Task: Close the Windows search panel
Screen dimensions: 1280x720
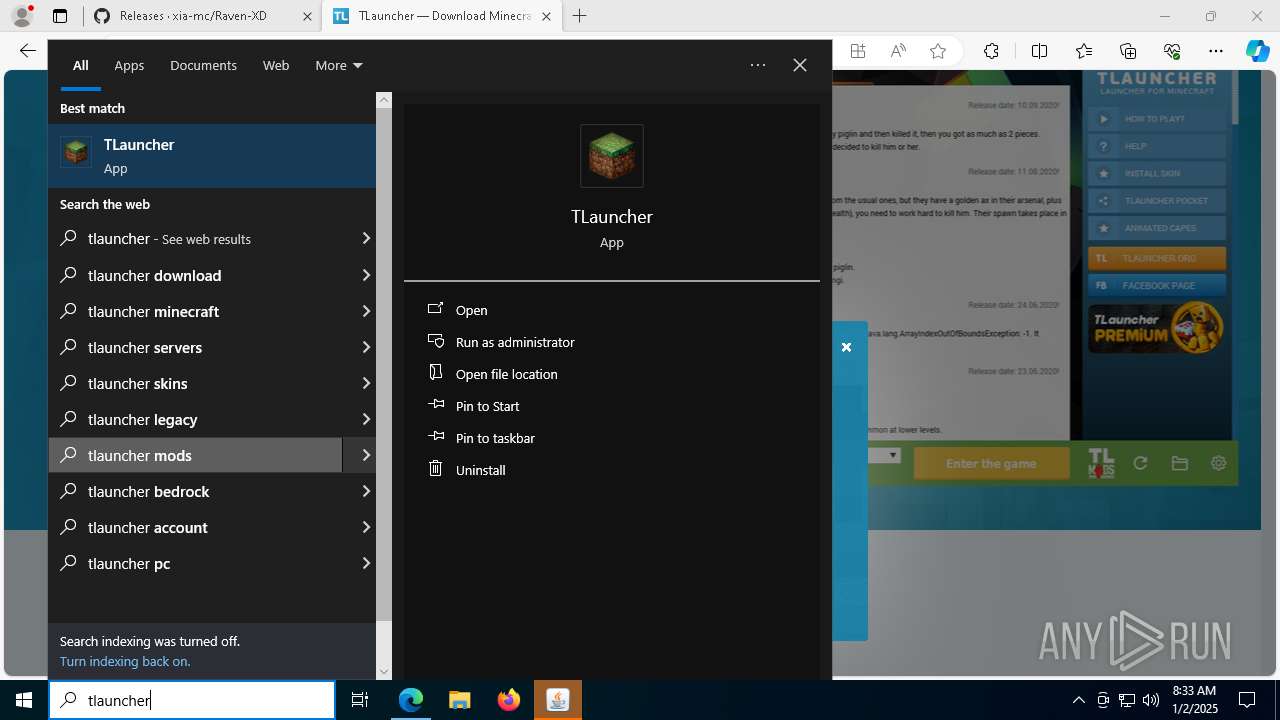Action: tap(800, 65)
